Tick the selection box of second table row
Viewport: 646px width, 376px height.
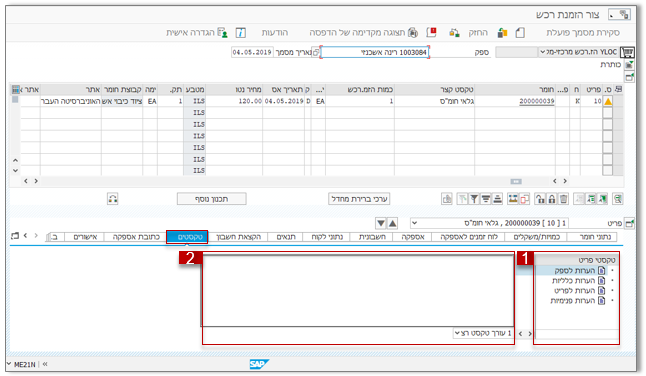(x=607, y=113)
